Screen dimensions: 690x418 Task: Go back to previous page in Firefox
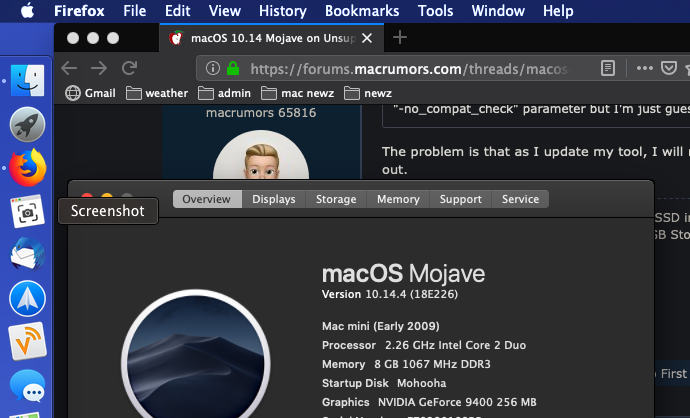pos(69,68)
